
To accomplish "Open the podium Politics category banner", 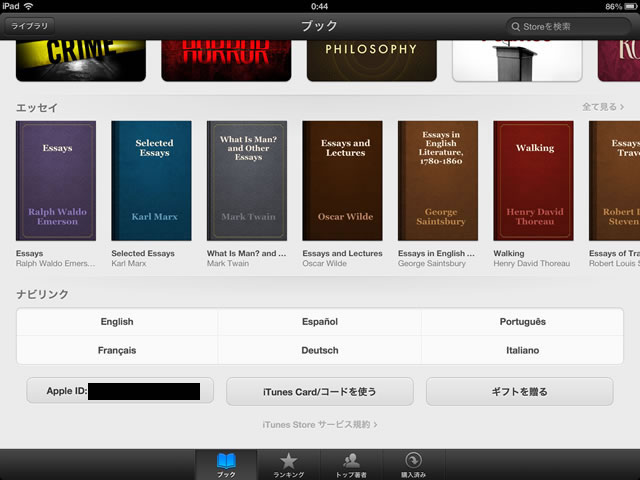I will point(517,60).
